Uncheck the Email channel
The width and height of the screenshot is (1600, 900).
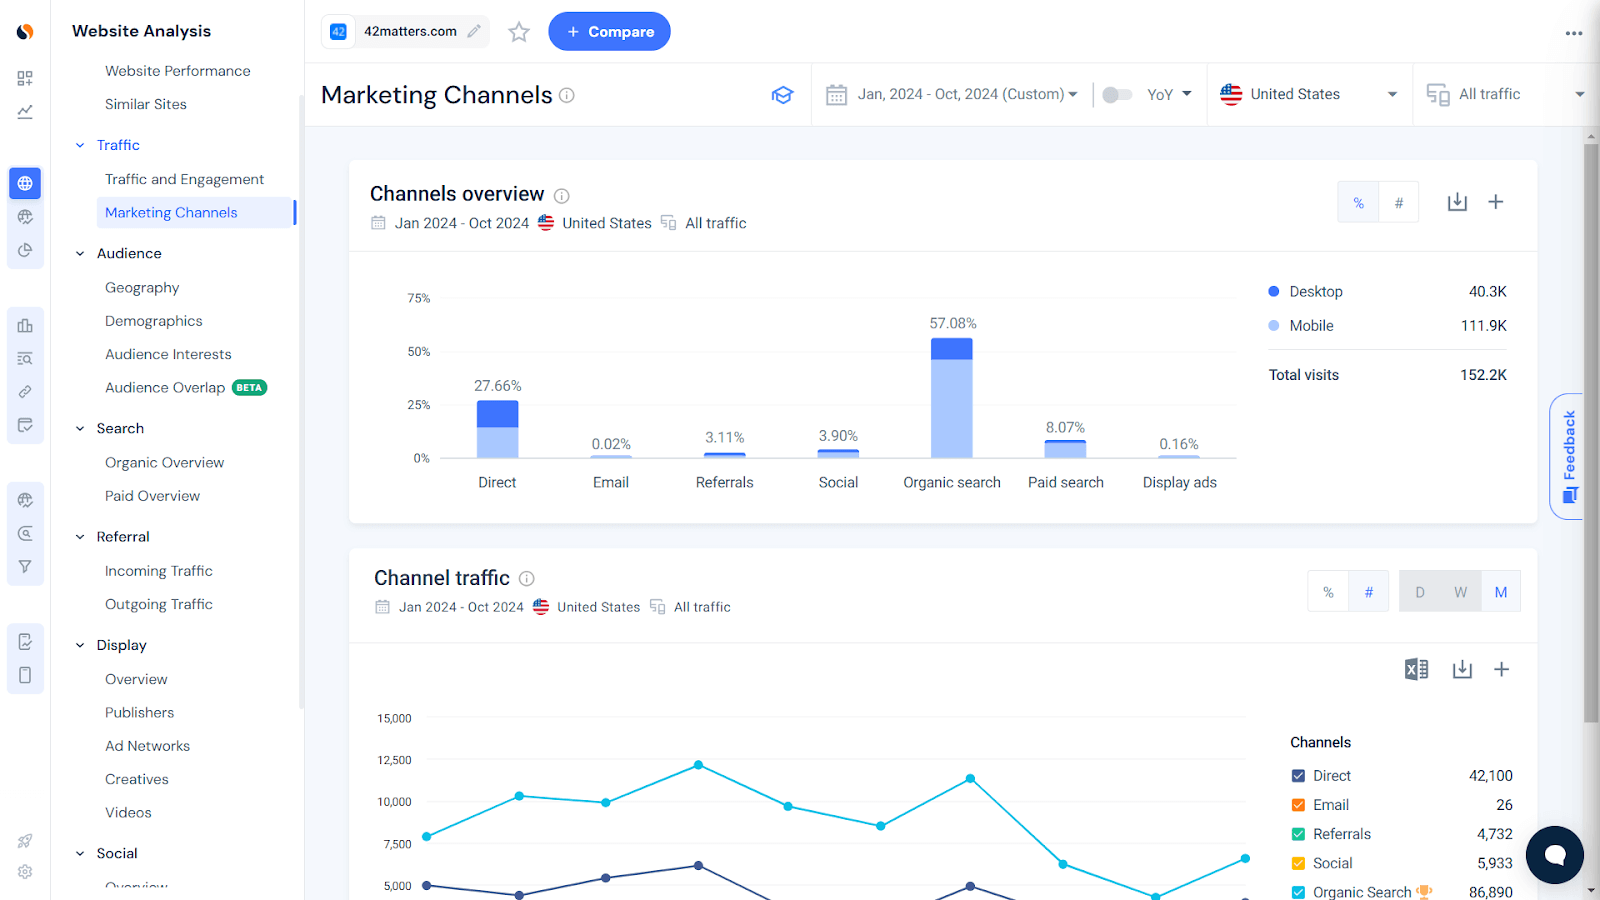click(1297, 804)
